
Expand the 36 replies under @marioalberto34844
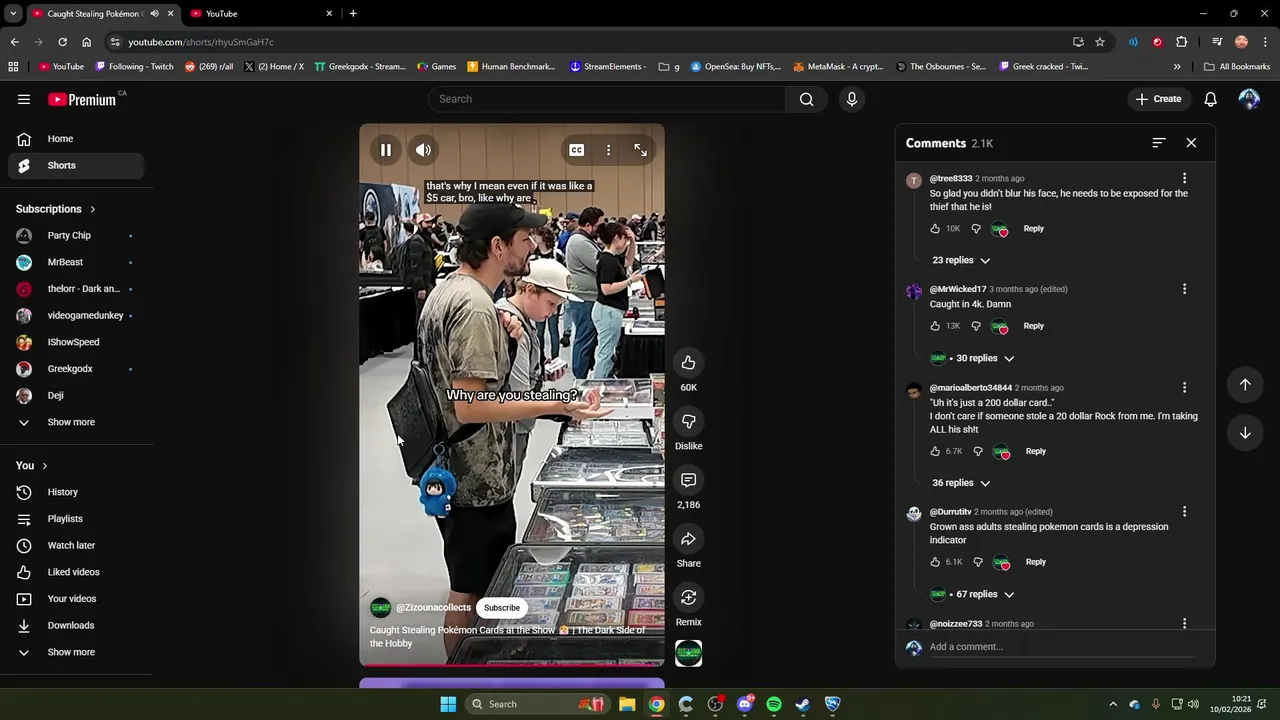(961, 483)
